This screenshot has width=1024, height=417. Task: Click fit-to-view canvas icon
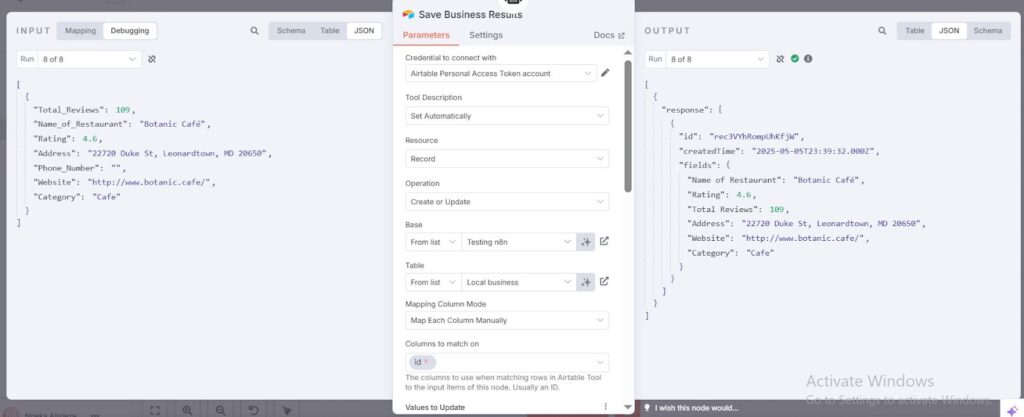[155, 410]
